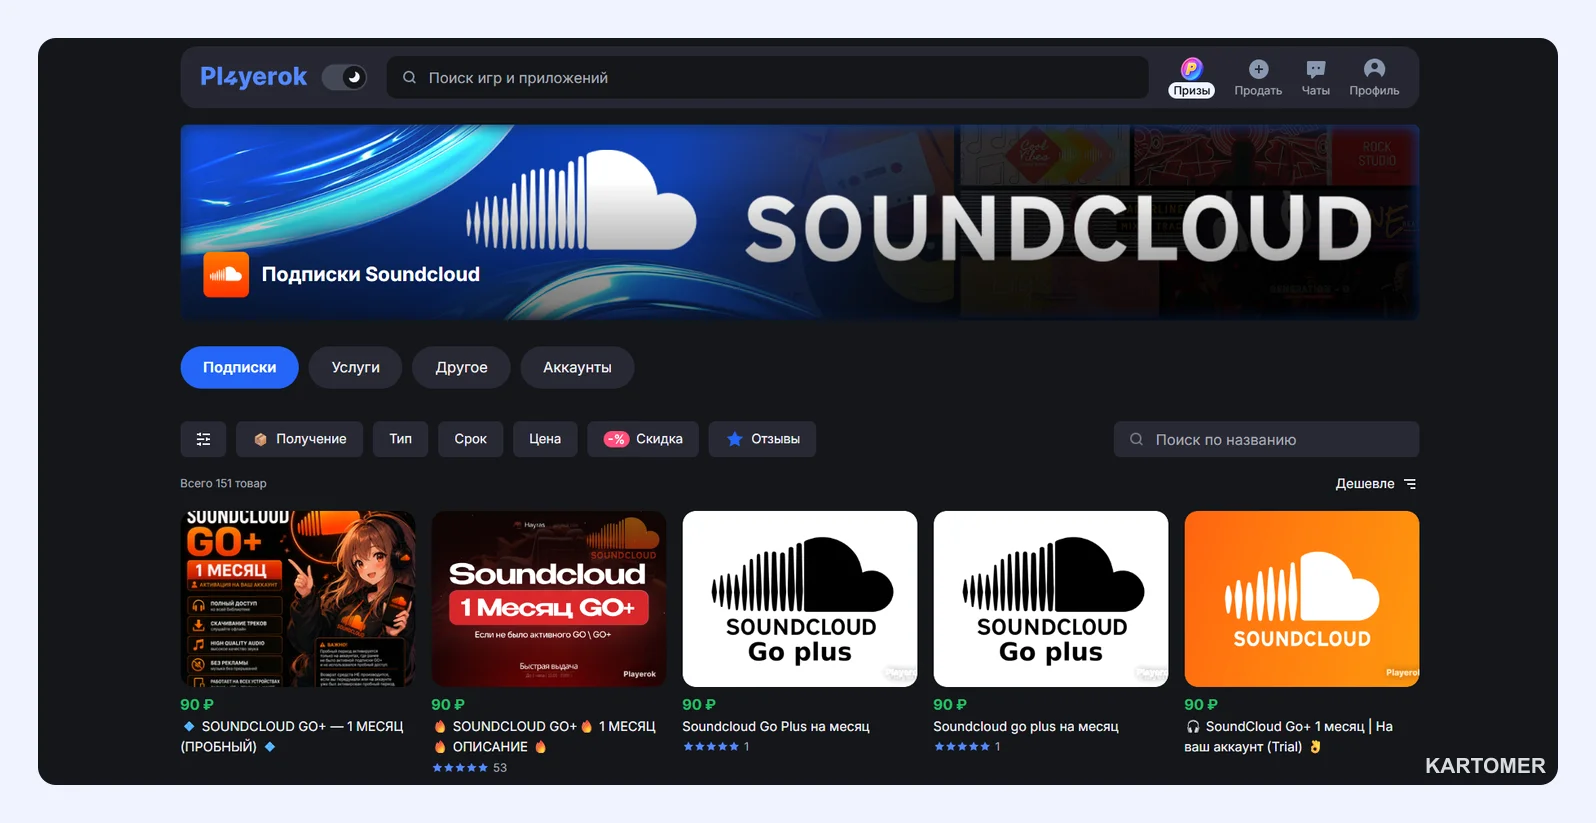Open the Чаты chat icon
This screenshot has width=1596, height=823.
tap(1315, 69)
